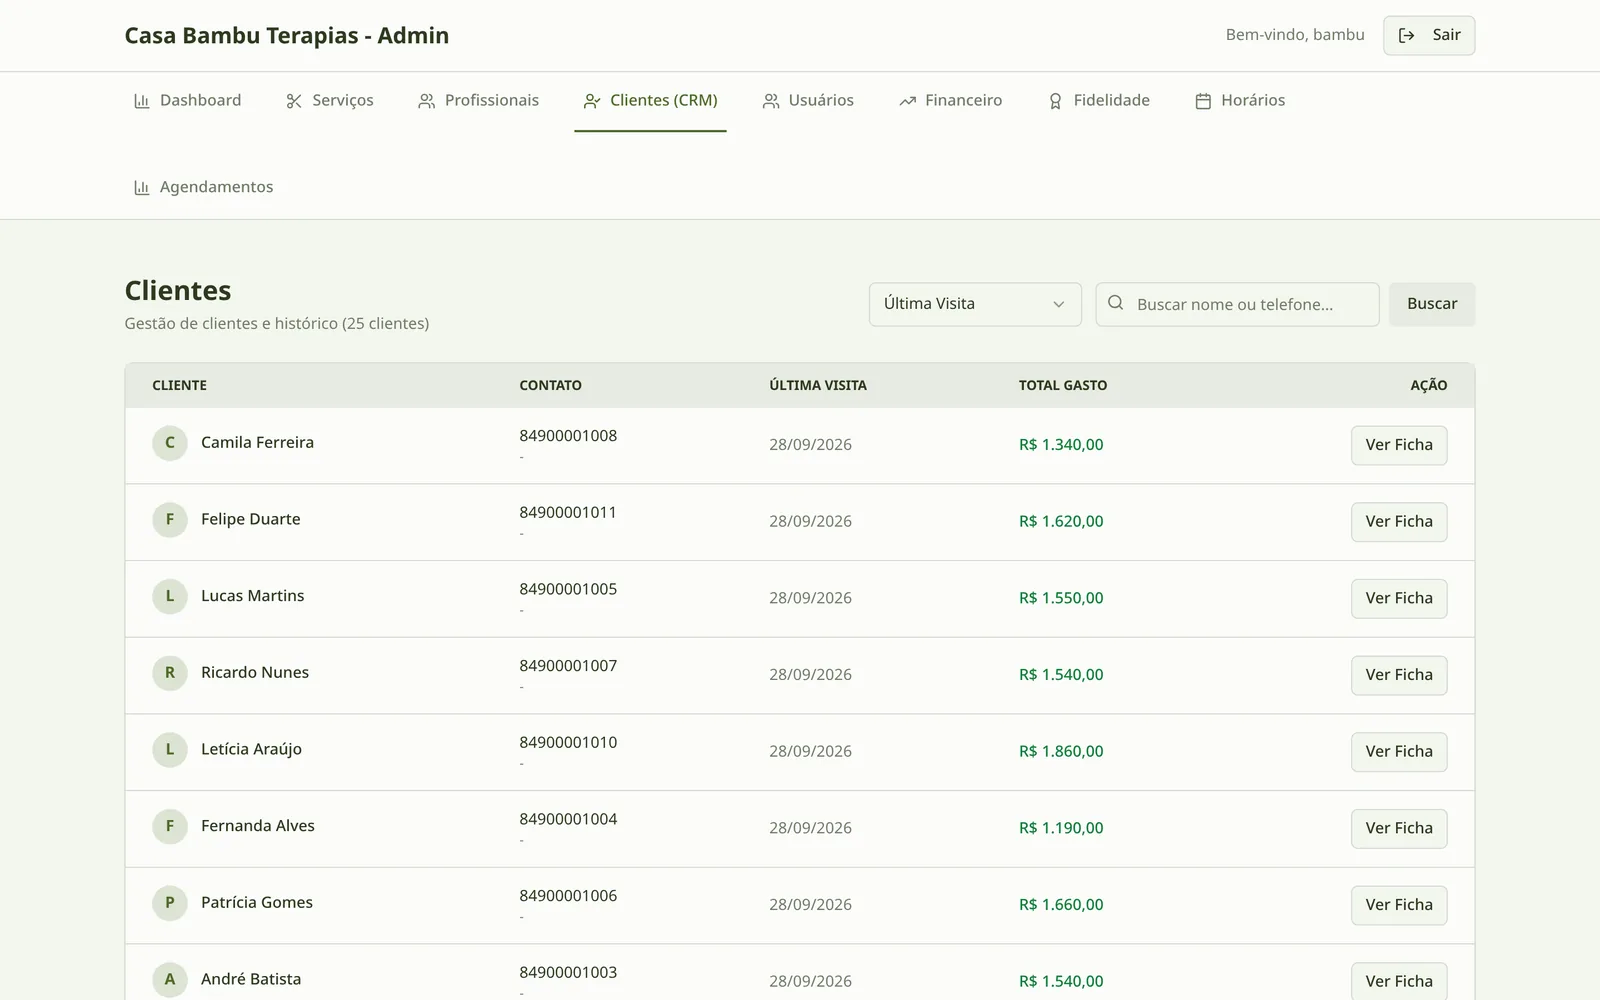Image resolution: width=1600 pixels, height=1000 pixels.
Task: Open Ver Ficha for Patrícia Gomes
Action: (x=1399, y=905)
